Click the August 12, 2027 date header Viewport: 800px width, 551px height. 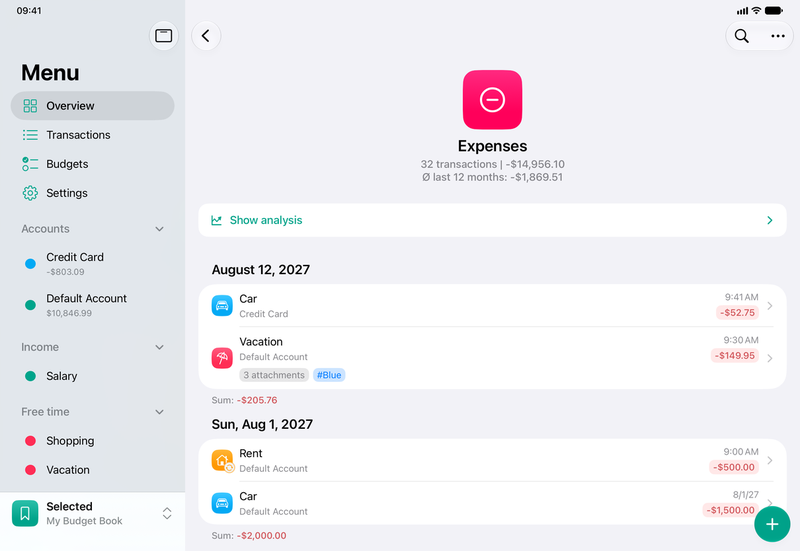pos(261,269)
